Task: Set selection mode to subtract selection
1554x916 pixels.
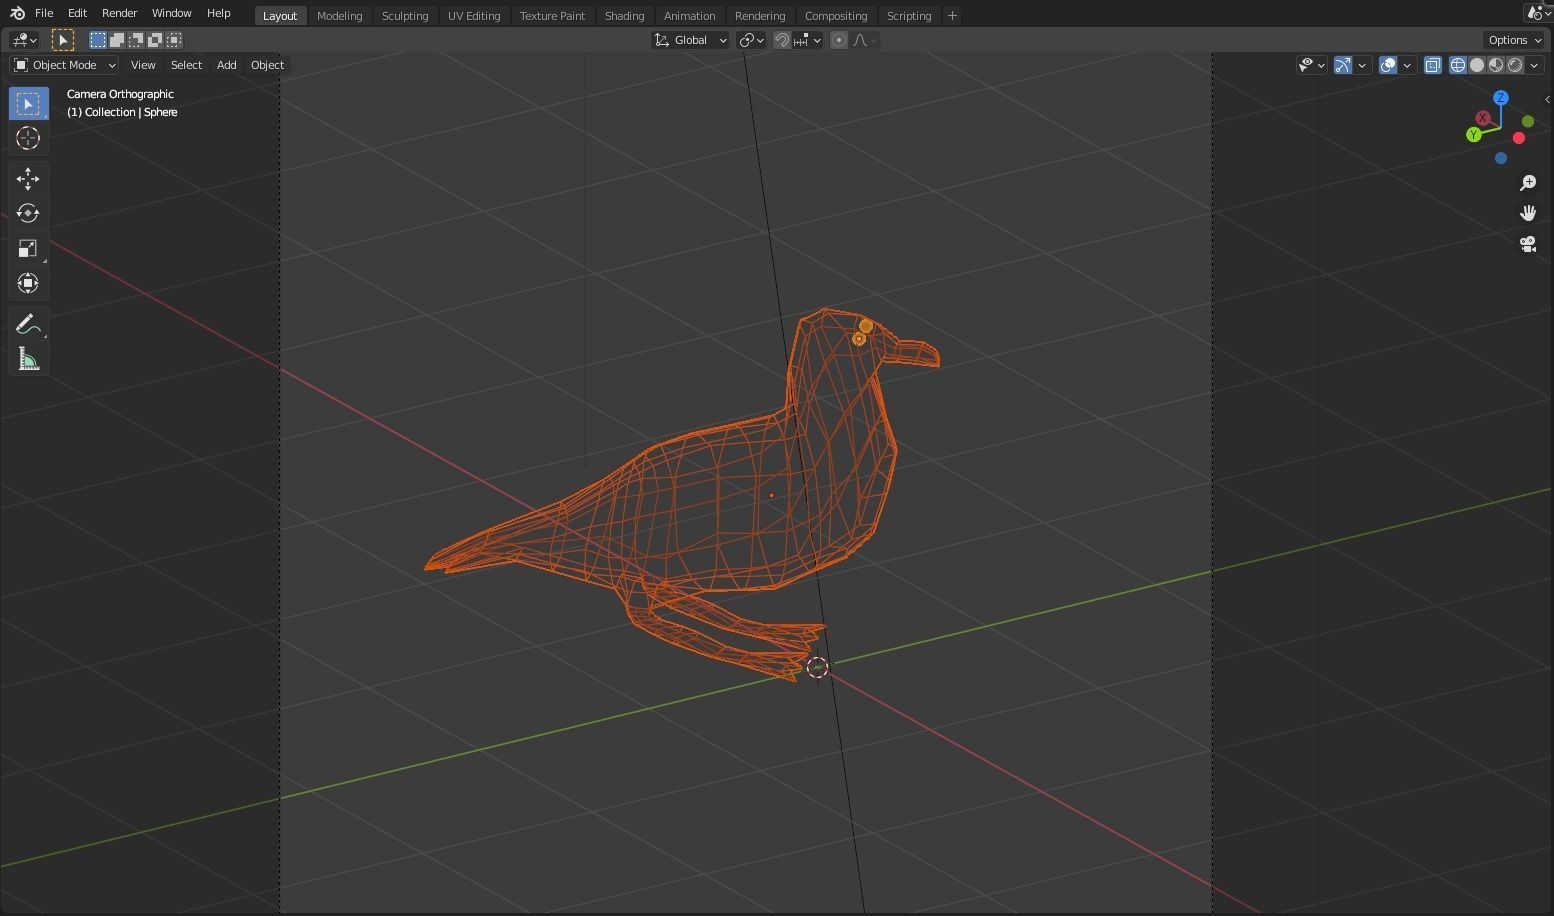Action: tap(136, 40)
